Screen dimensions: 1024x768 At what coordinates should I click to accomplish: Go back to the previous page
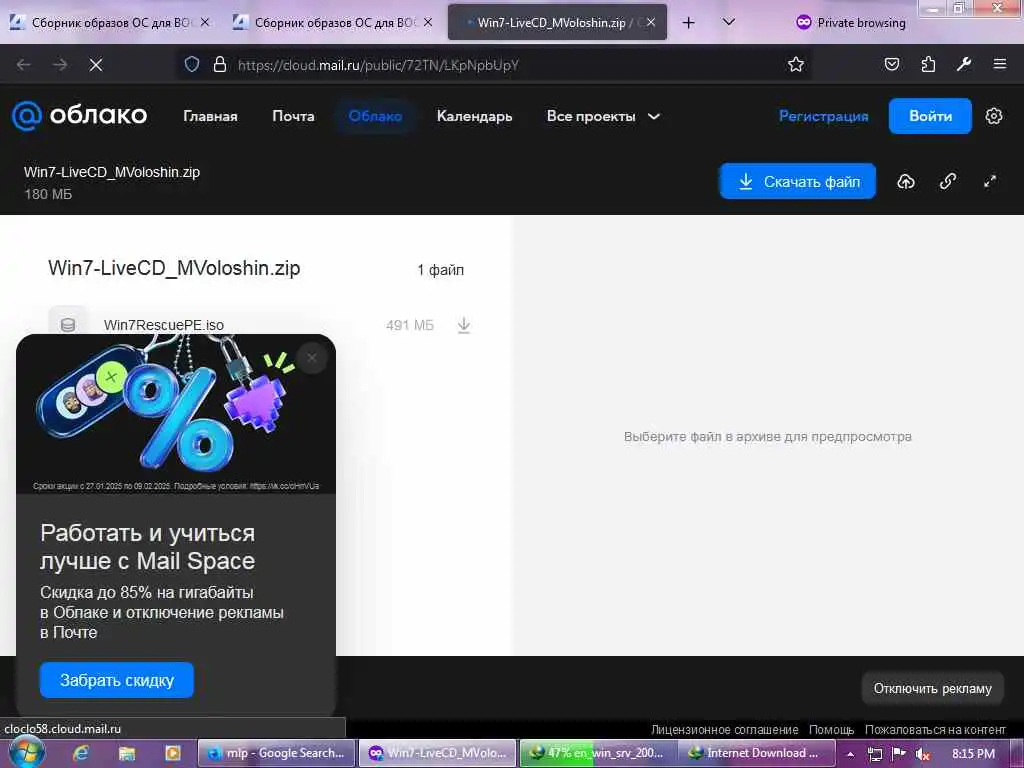tap(24, 65)
